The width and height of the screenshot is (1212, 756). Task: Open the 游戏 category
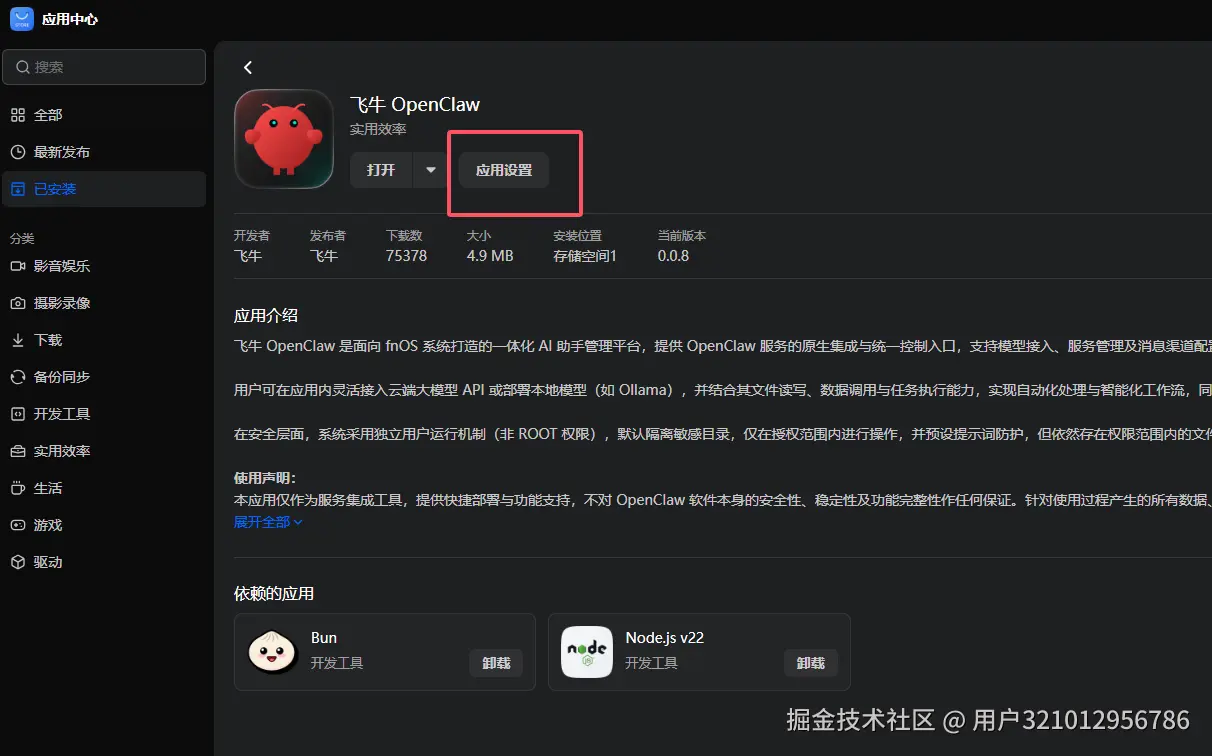[104, 525]
